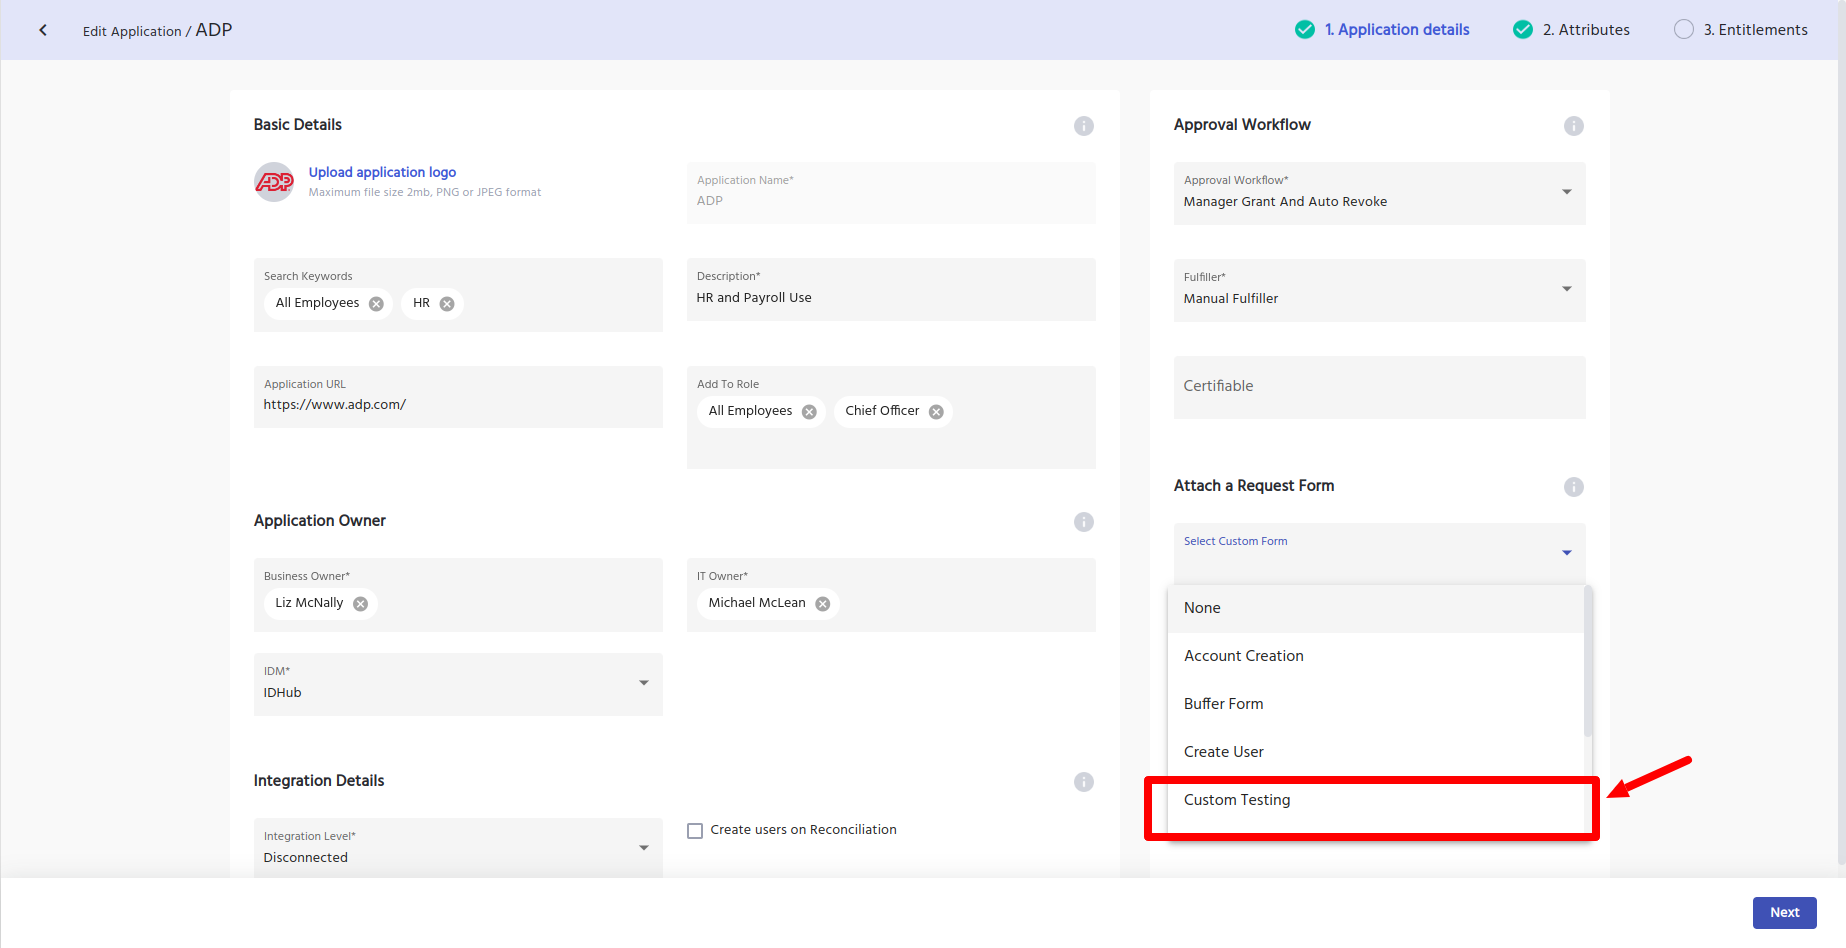
Task: Open the IDM dropdown showing IDHub
Action: click(457, 684)
